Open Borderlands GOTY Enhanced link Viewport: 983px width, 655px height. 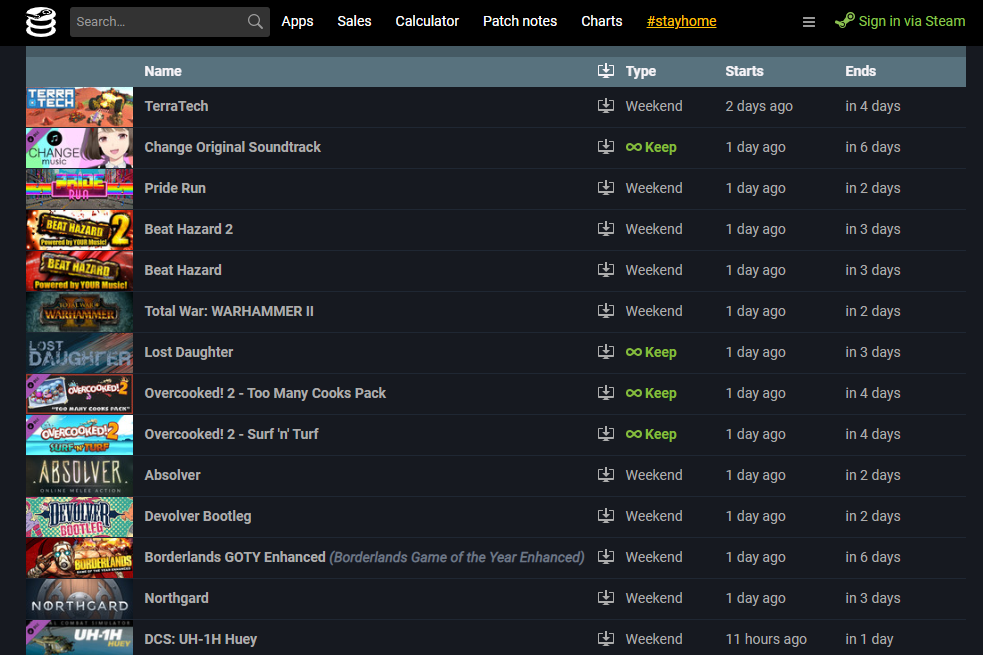[235, 557]
